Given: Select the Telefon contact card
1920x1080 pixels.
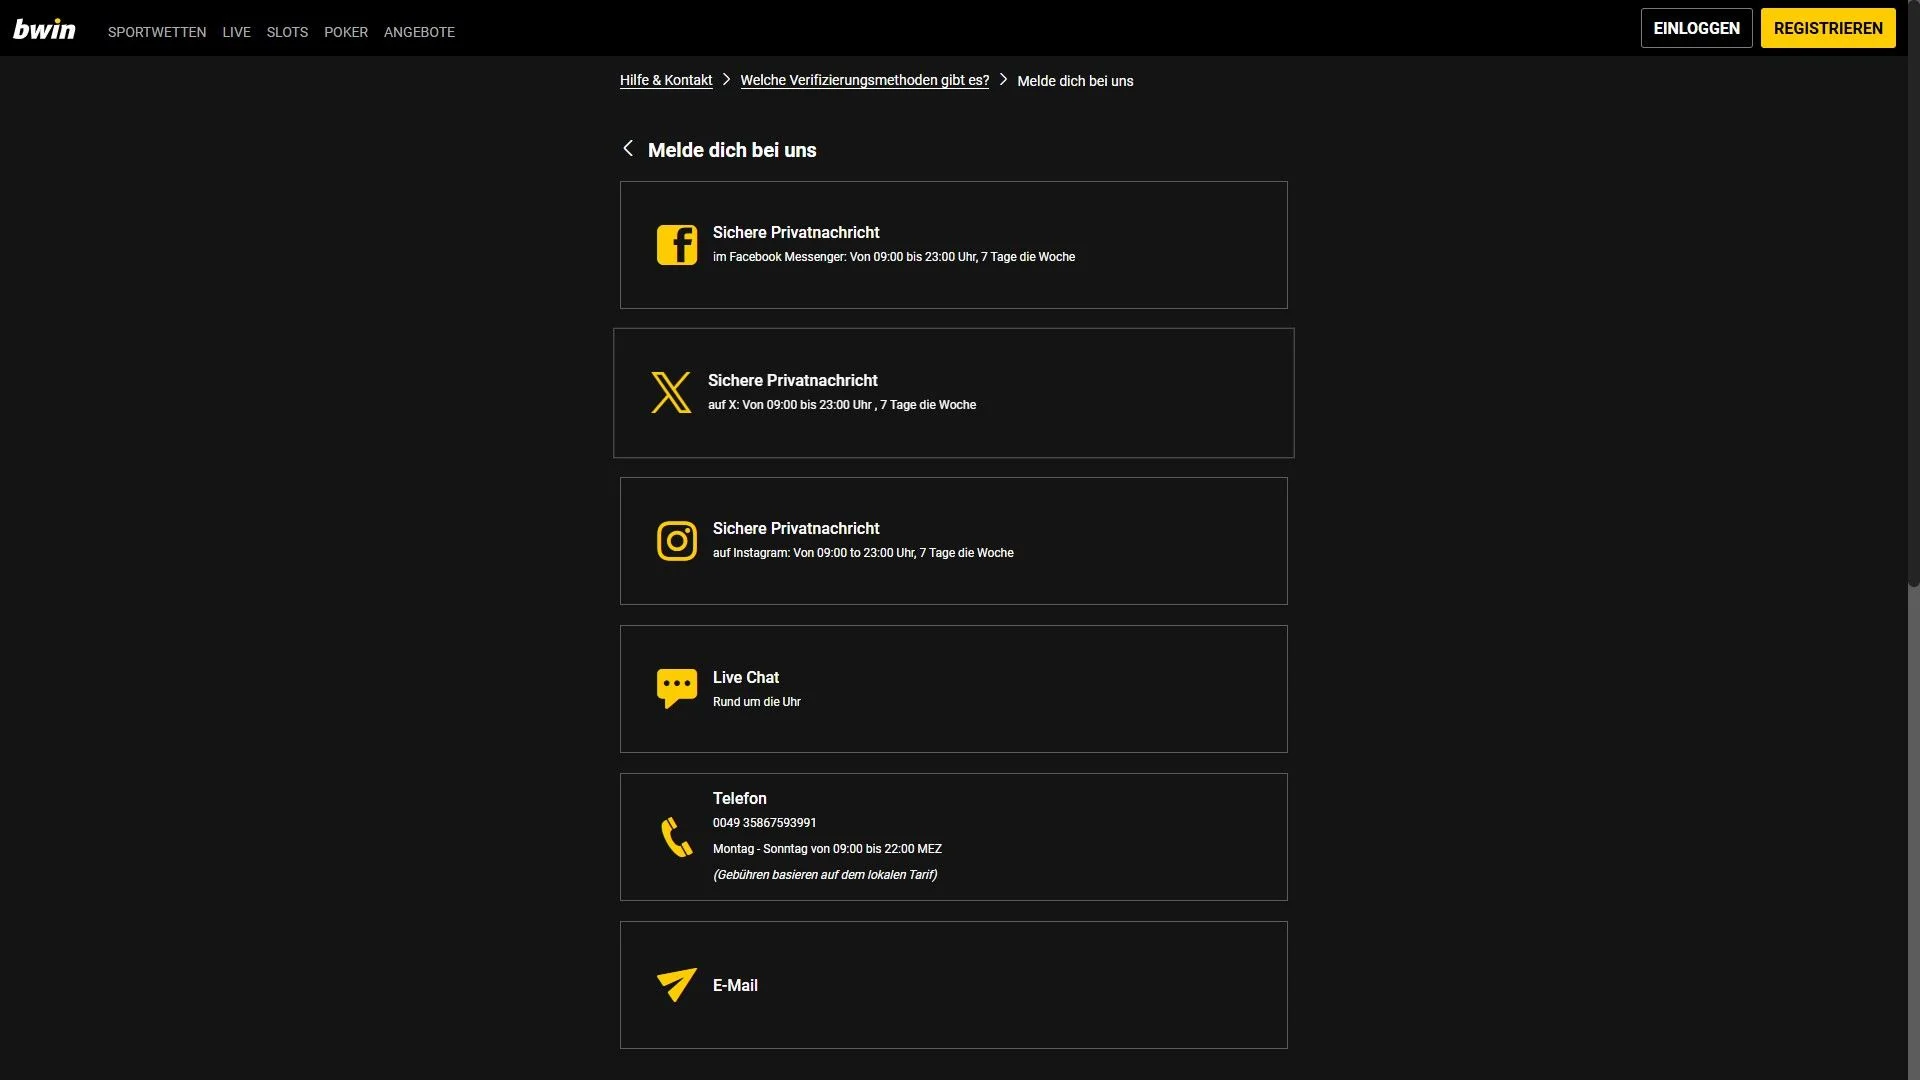Looking at the screenshot, I should point(954,836).
